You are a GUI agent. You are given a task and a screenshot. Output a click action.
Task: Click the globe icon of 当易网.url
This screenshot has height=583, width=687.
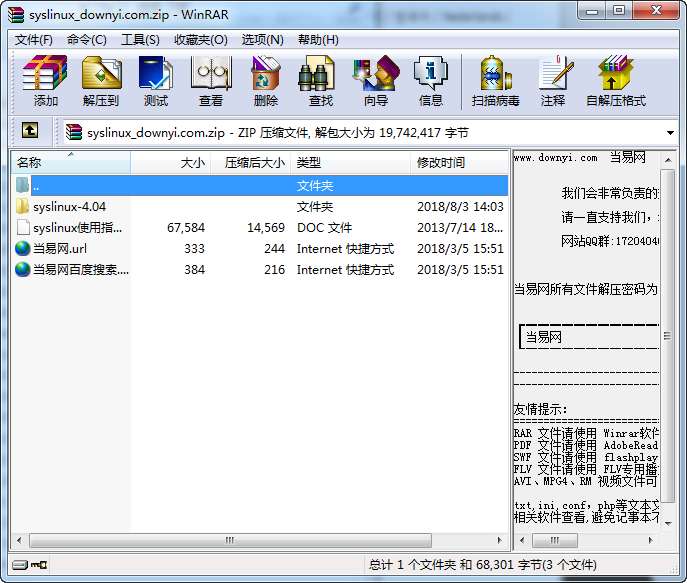[22, 248]
